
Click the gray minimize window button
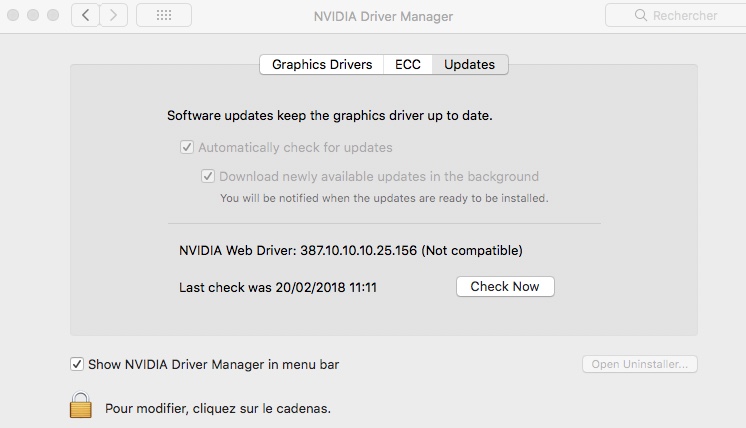33,15
